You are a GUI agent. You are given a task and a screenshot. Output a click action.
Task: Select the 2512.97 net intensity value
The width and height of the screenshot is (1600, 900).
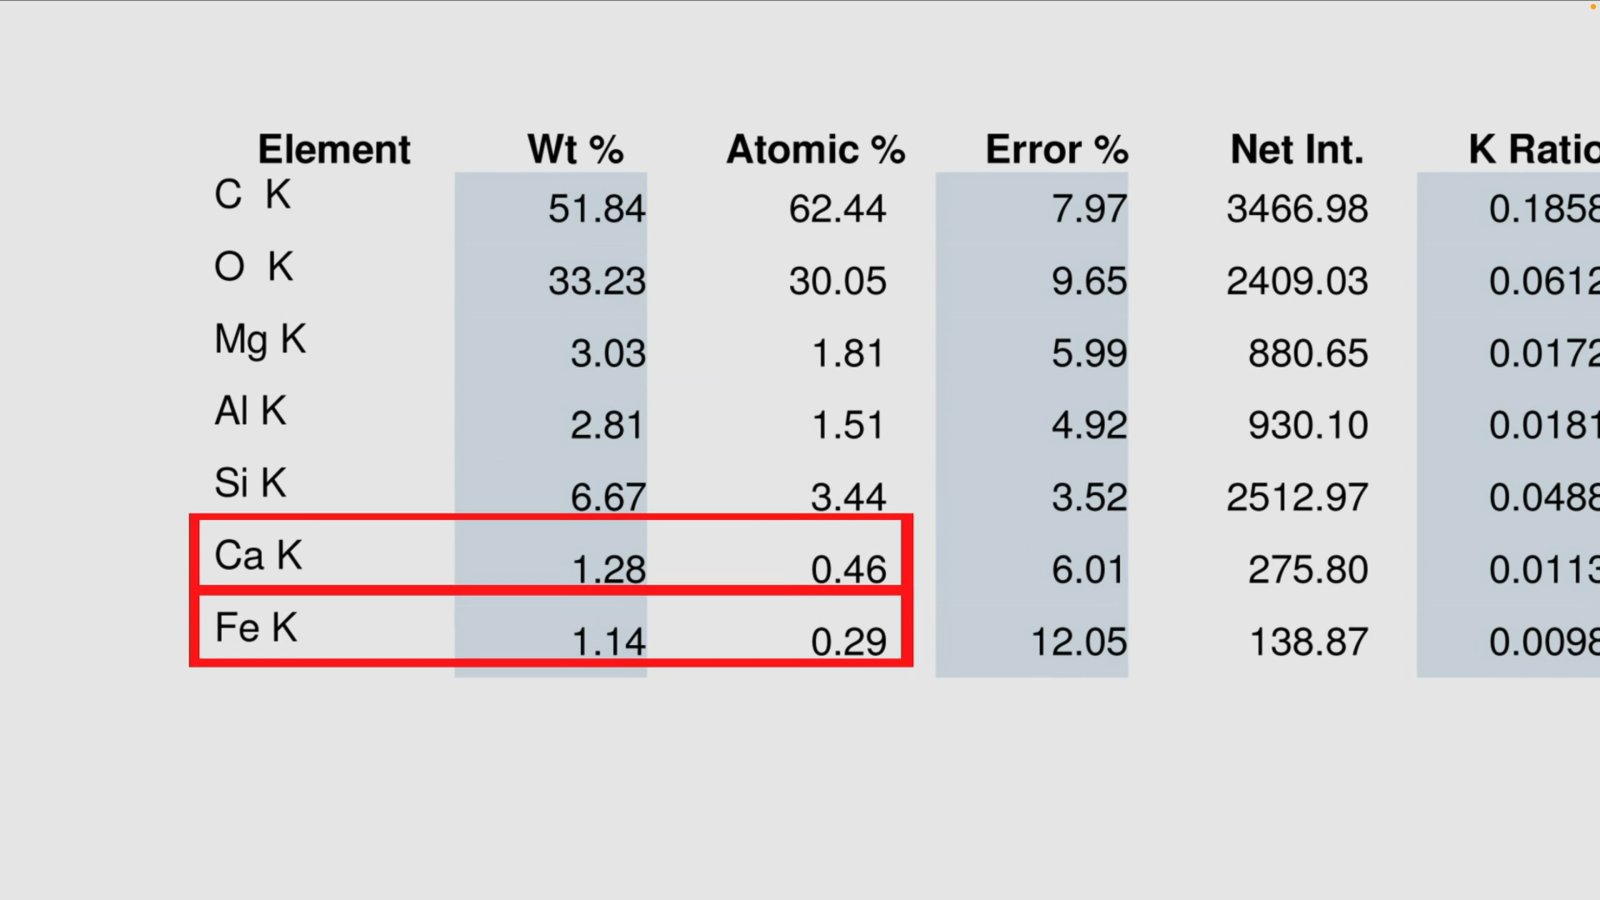click(x=1297, y=497)
